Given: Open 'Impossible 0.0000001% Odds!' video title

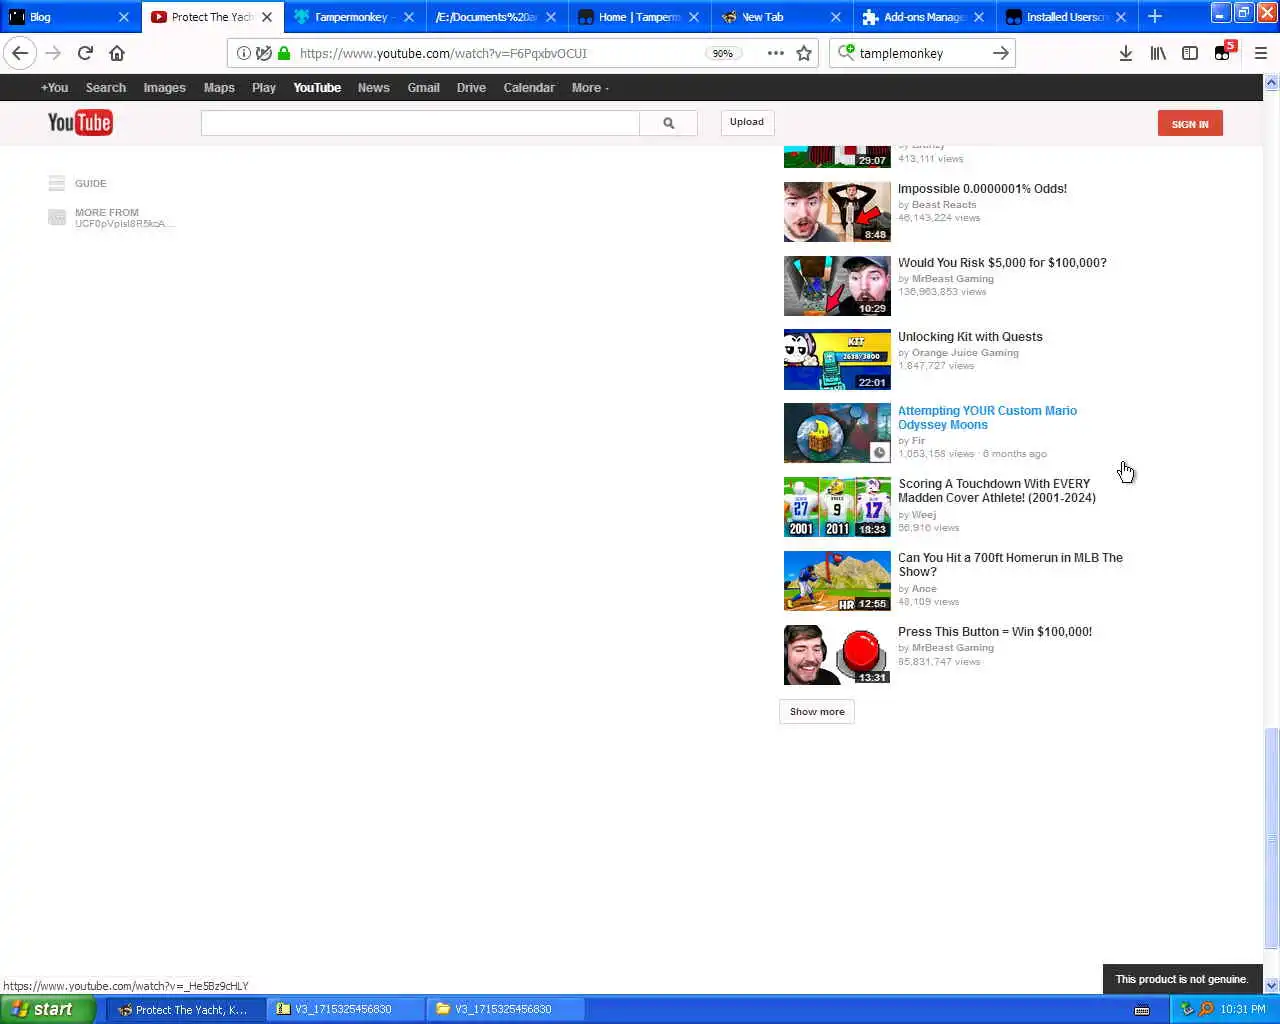Looking at the screenshot, I should point(982,189).
